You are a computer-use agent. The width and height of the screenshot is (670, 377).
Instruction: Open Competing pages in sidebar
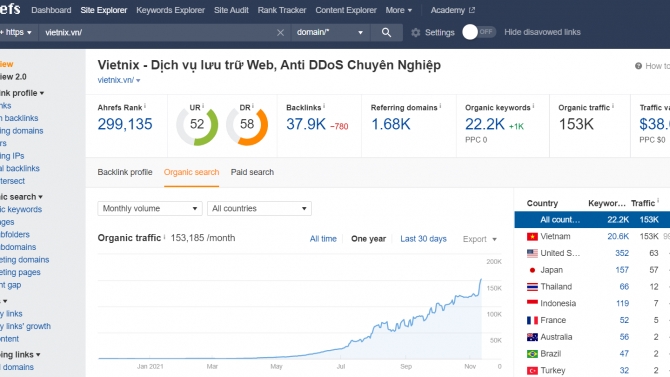coord(20,272)
